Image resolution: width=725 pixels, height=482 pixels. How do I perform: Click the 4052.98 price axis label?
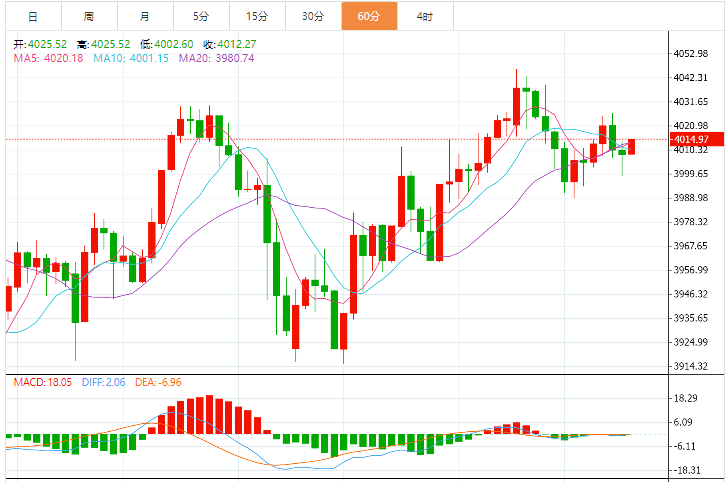click(691, 53)
